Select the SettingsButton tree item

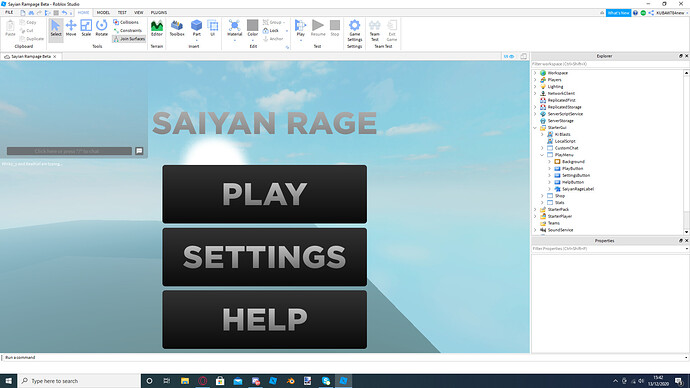point(576,176)
